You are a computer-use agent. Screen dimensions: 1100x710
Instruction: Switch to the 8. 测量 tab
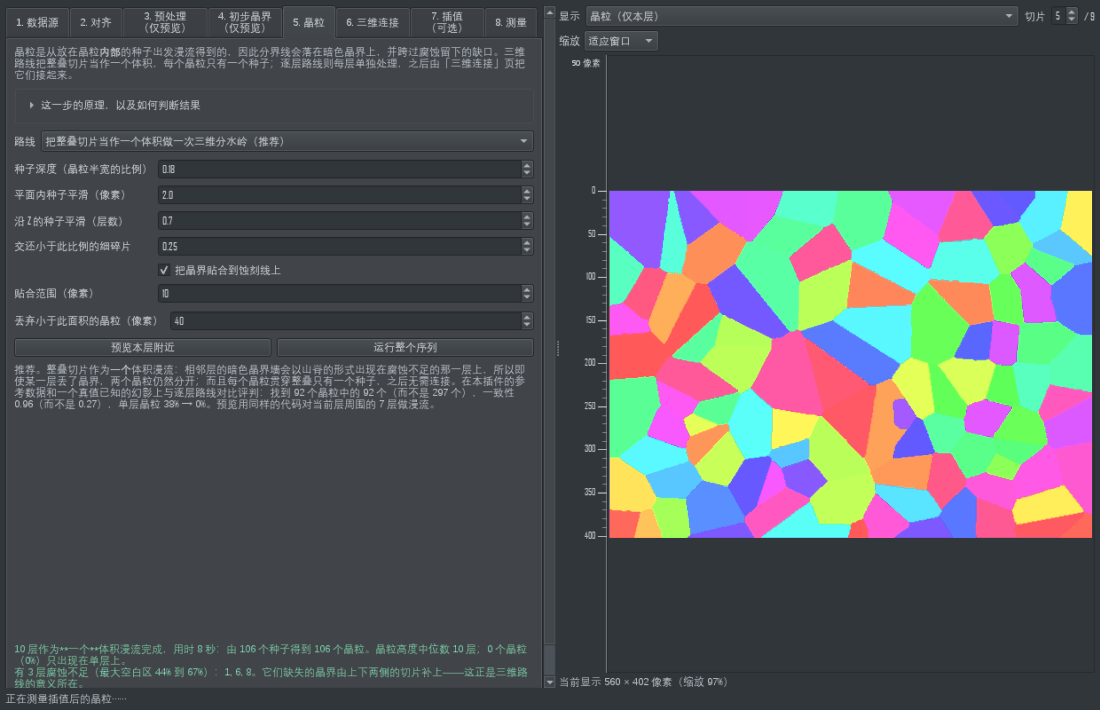(511, 22)
